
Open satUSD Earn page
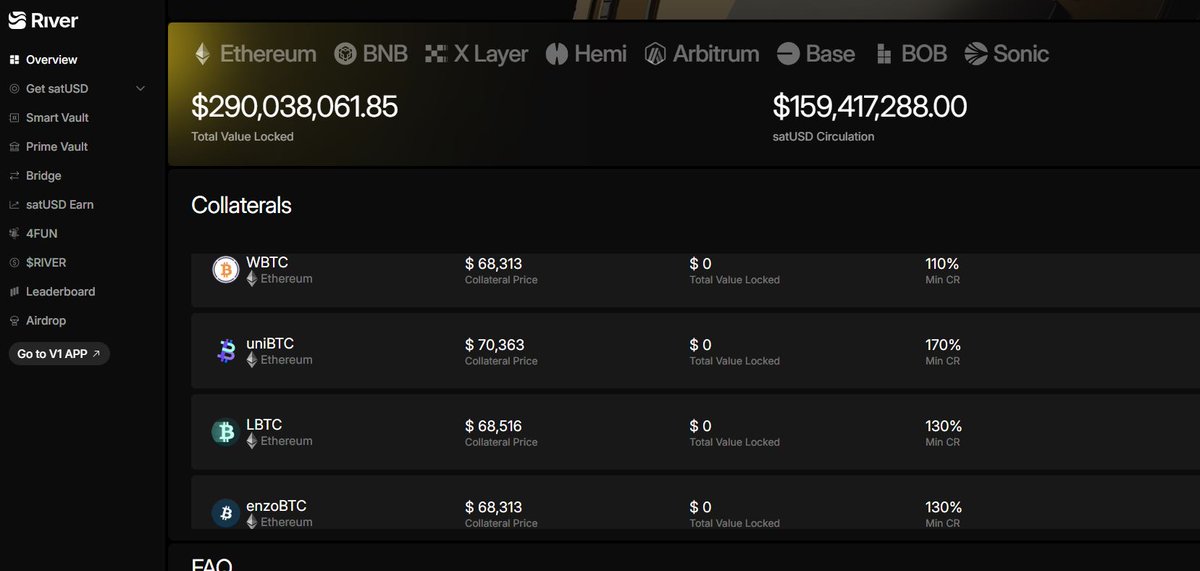[60, 205]
